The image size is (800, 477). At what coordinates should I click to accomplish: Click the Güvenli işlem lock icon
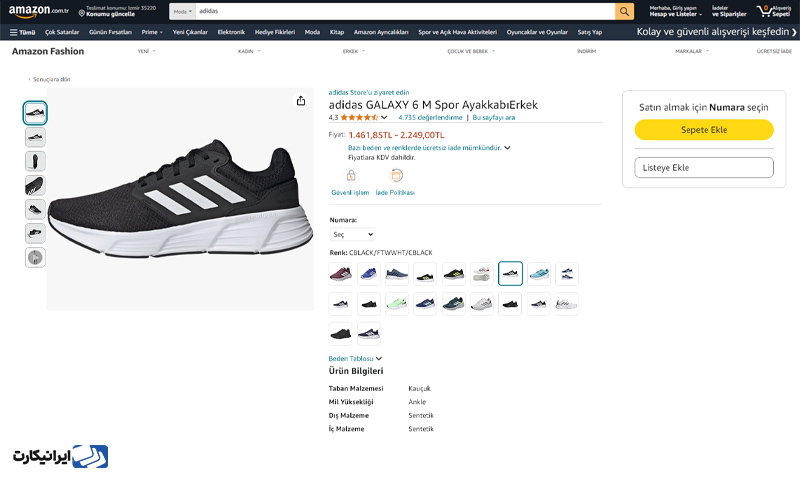pyautogui.click(x=351, y=176)
